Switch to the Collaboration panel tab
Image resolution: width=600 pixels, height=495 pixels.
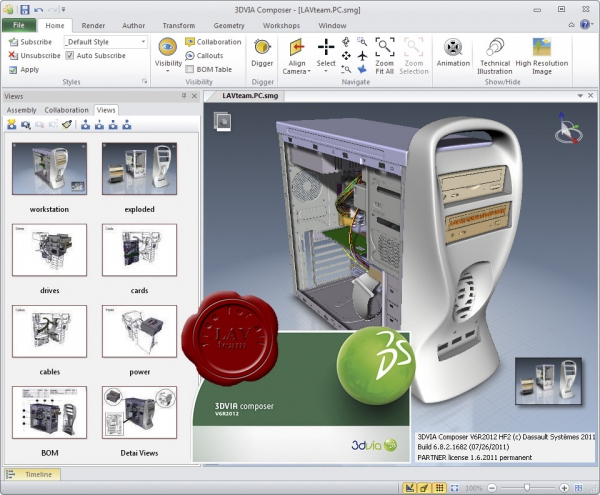pos(67,110)
